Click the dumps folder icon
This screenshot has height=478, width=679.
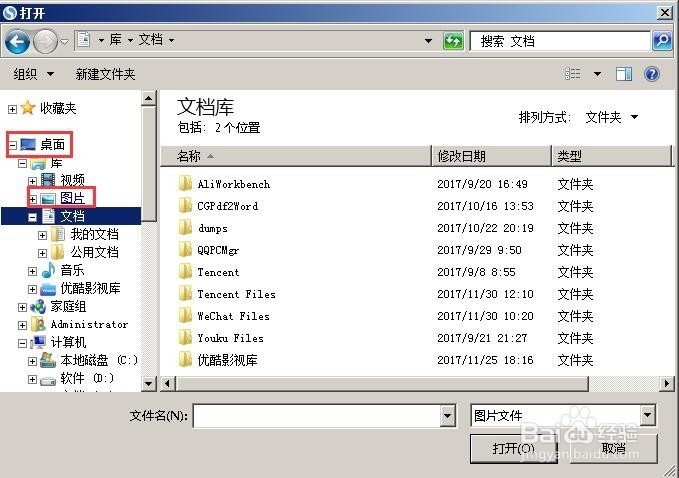[185, 227]
